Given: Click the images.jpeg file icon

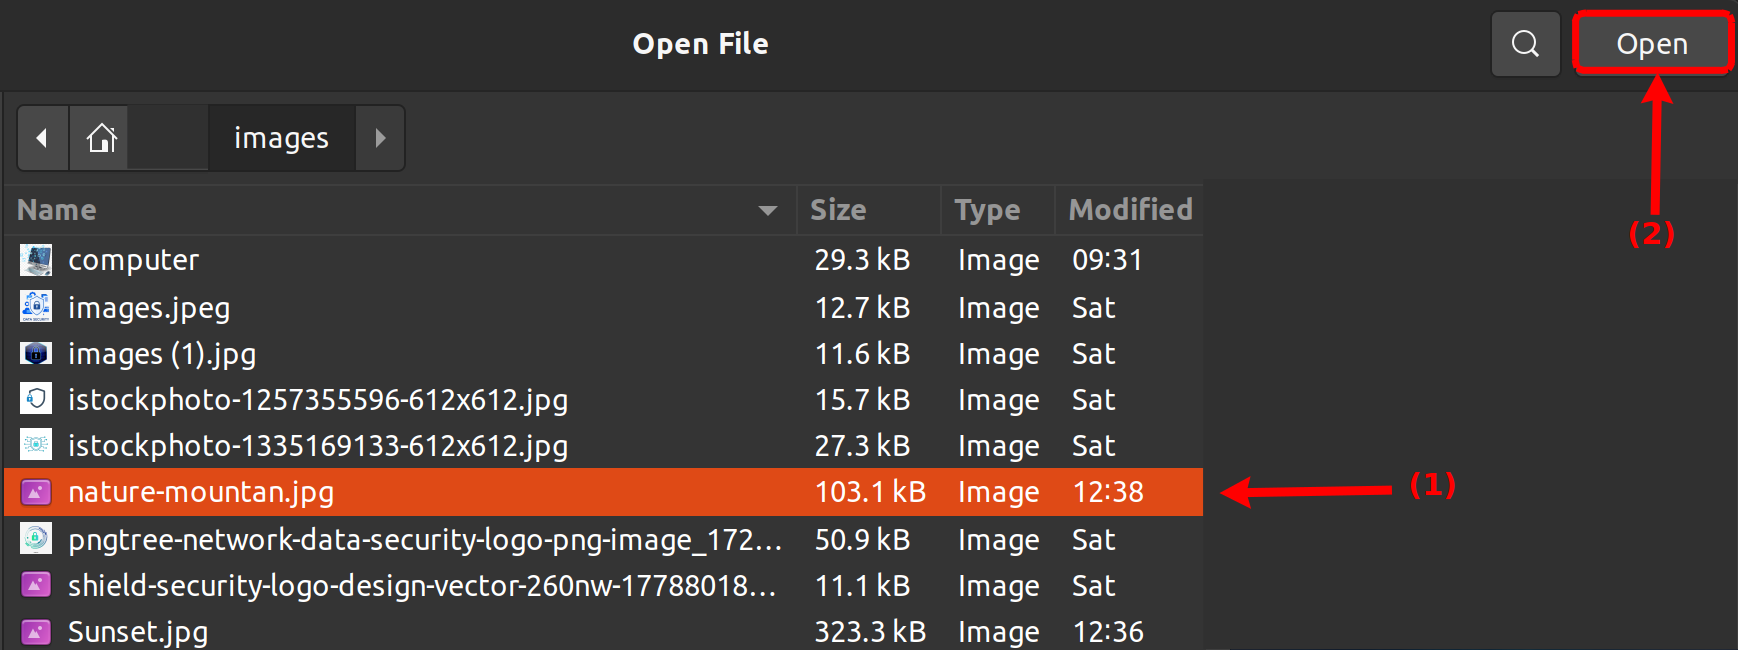Looking at the screenshot, I should tap(36, 307).
